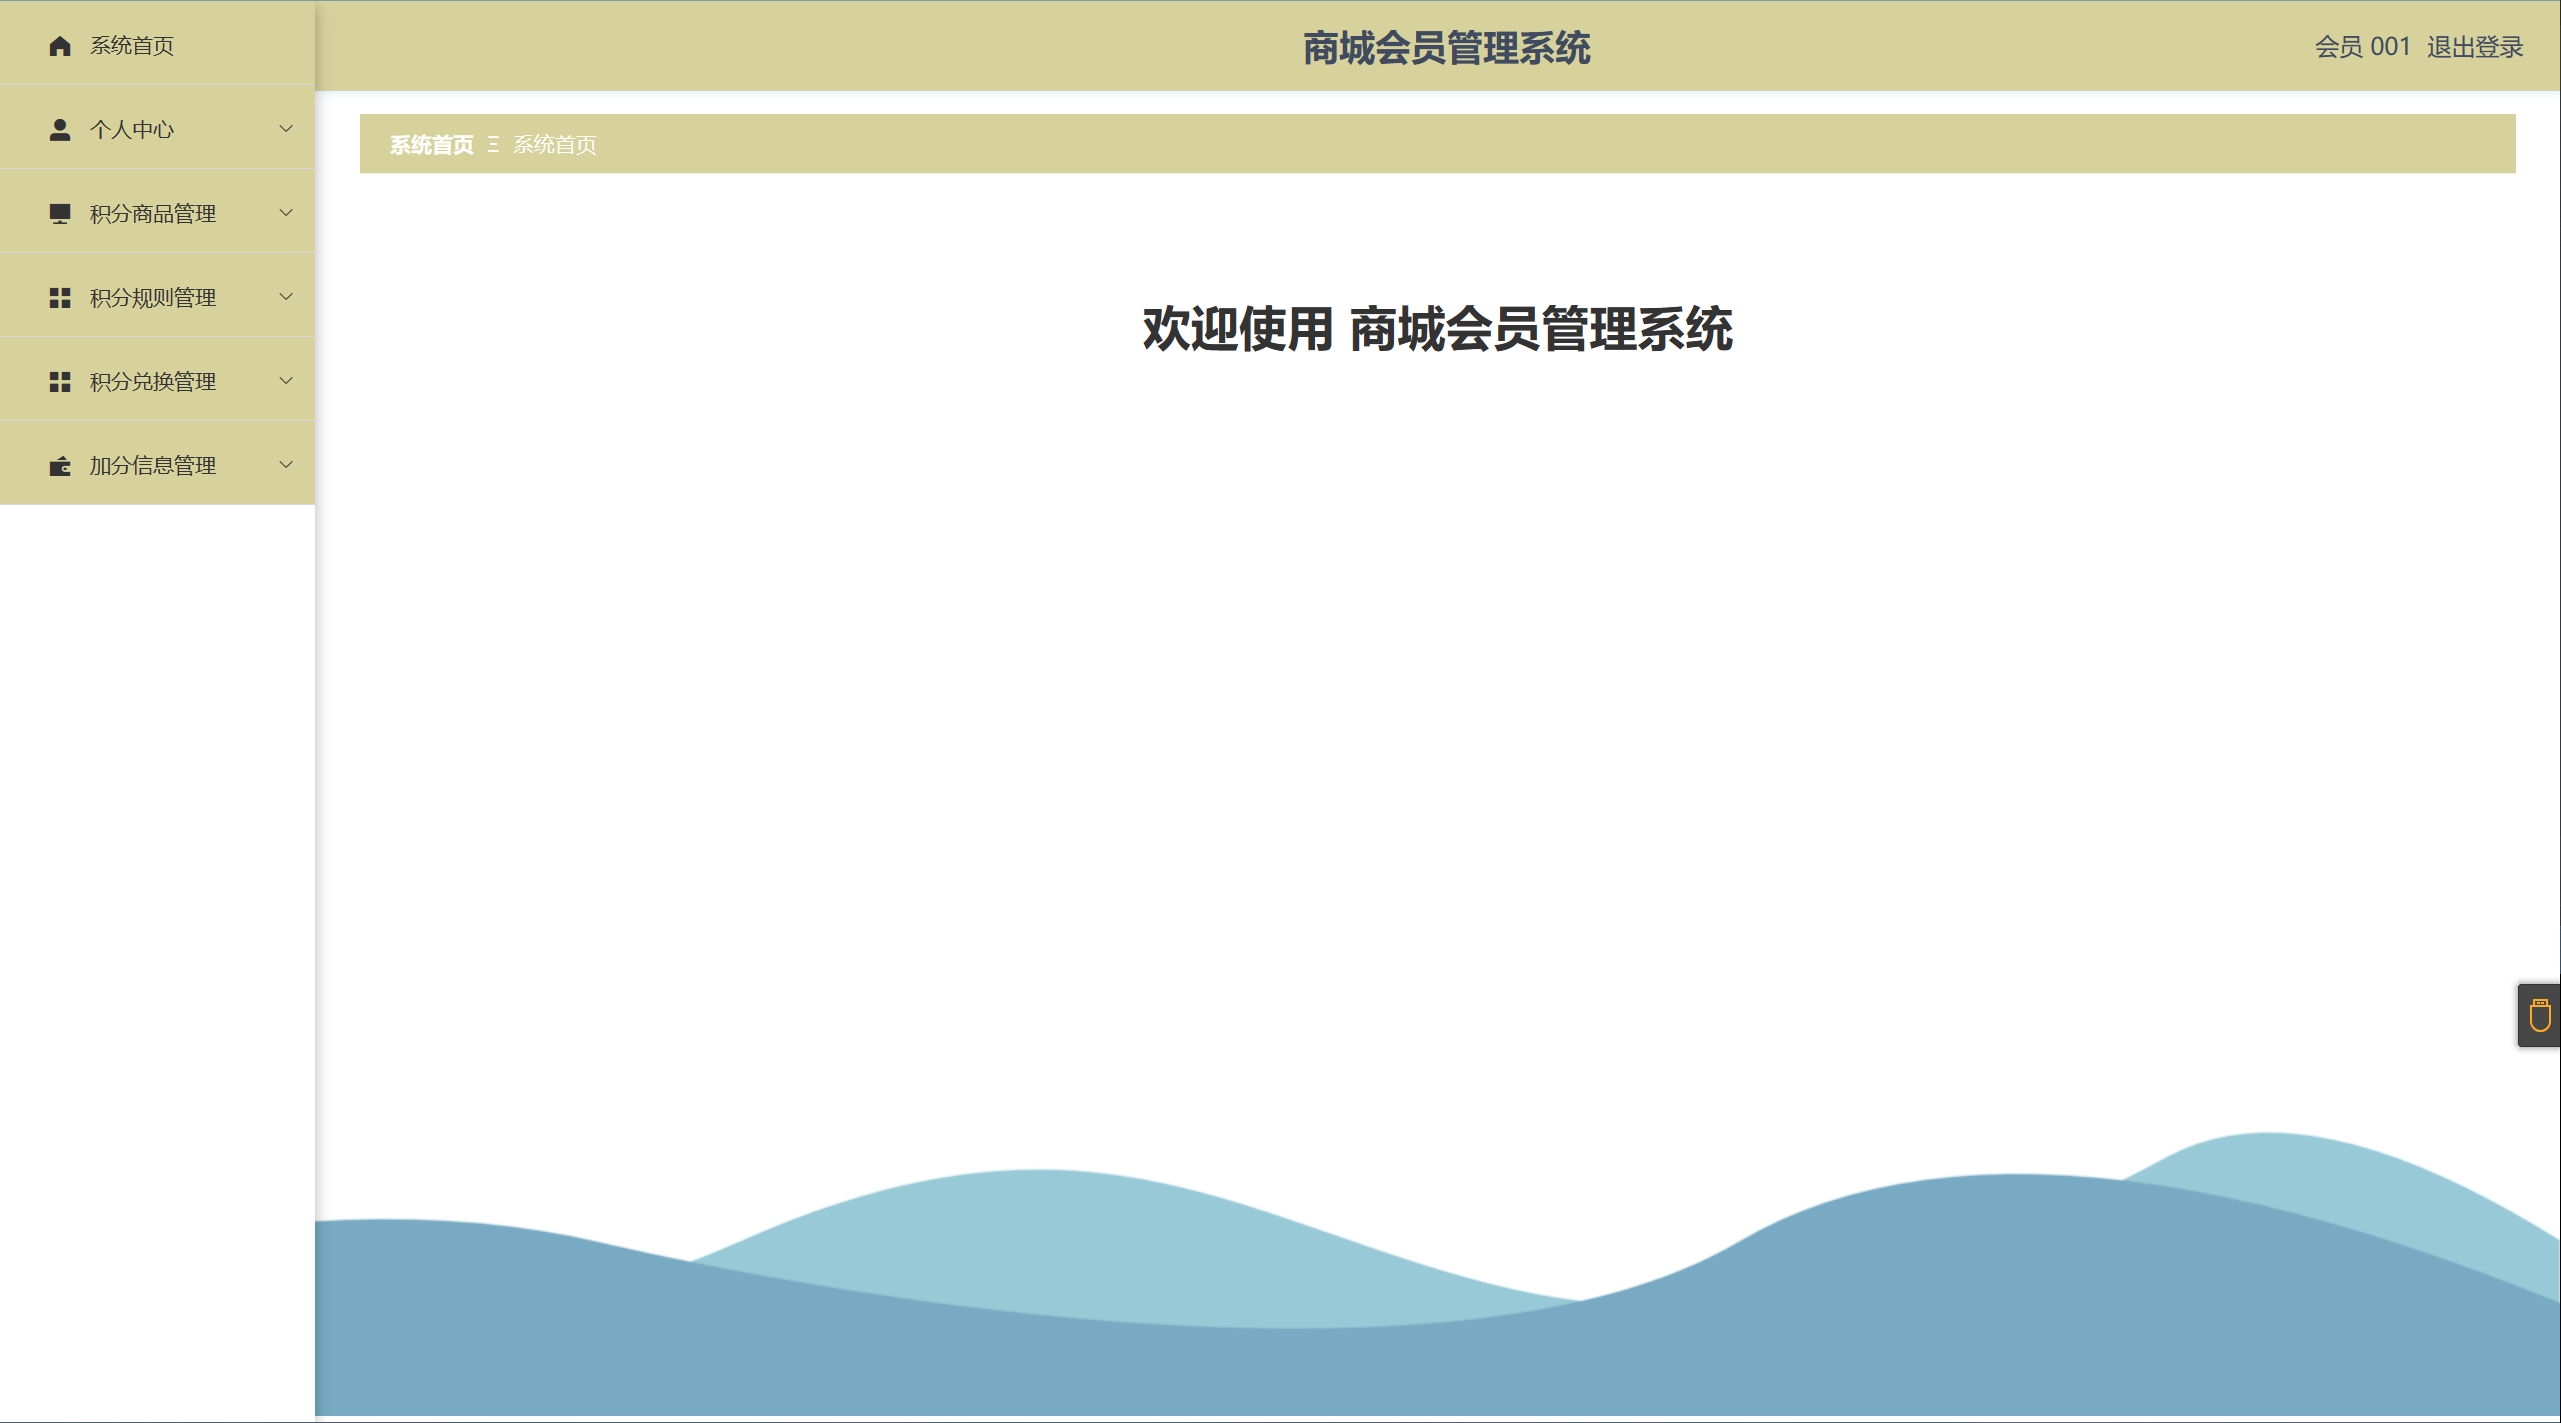Viewport: 2561px width, 1423px height.
Task: Select the 加分信息管理 menu label
Action: 153,466
